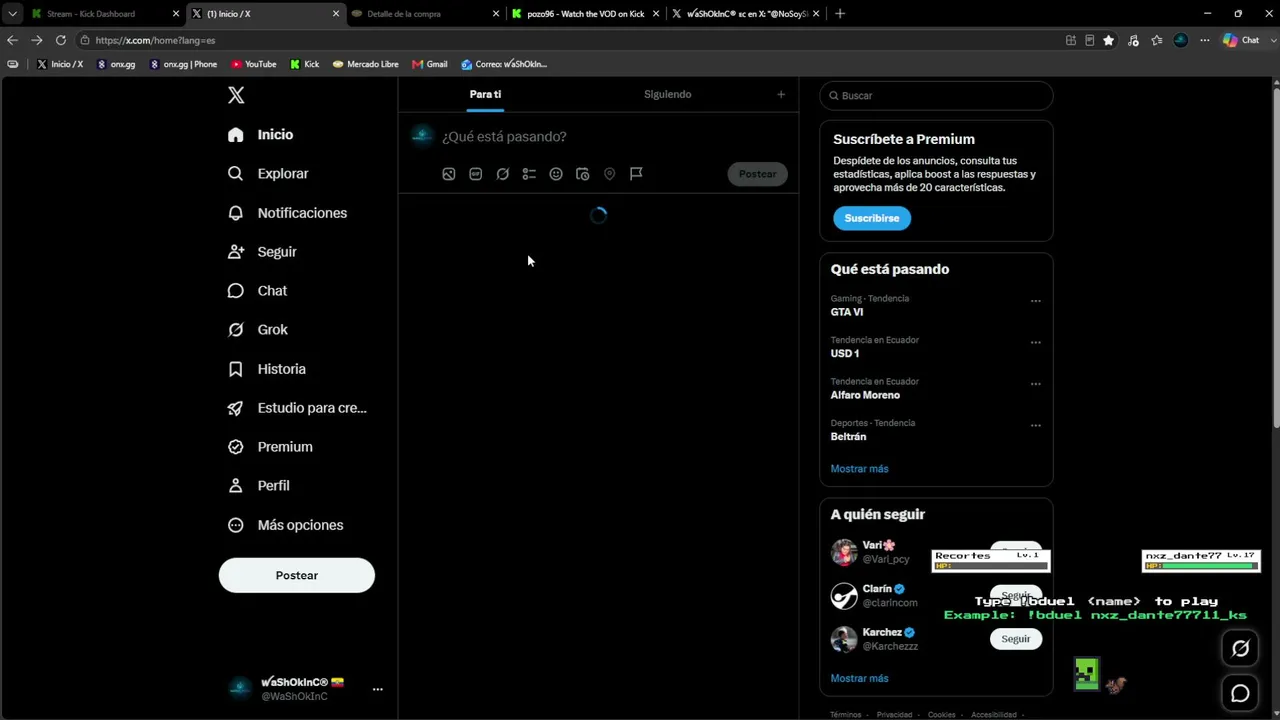The height and width of the screenshot is (720, 1280).
Task: Tag a location in the post
Action: coord(609,174)
